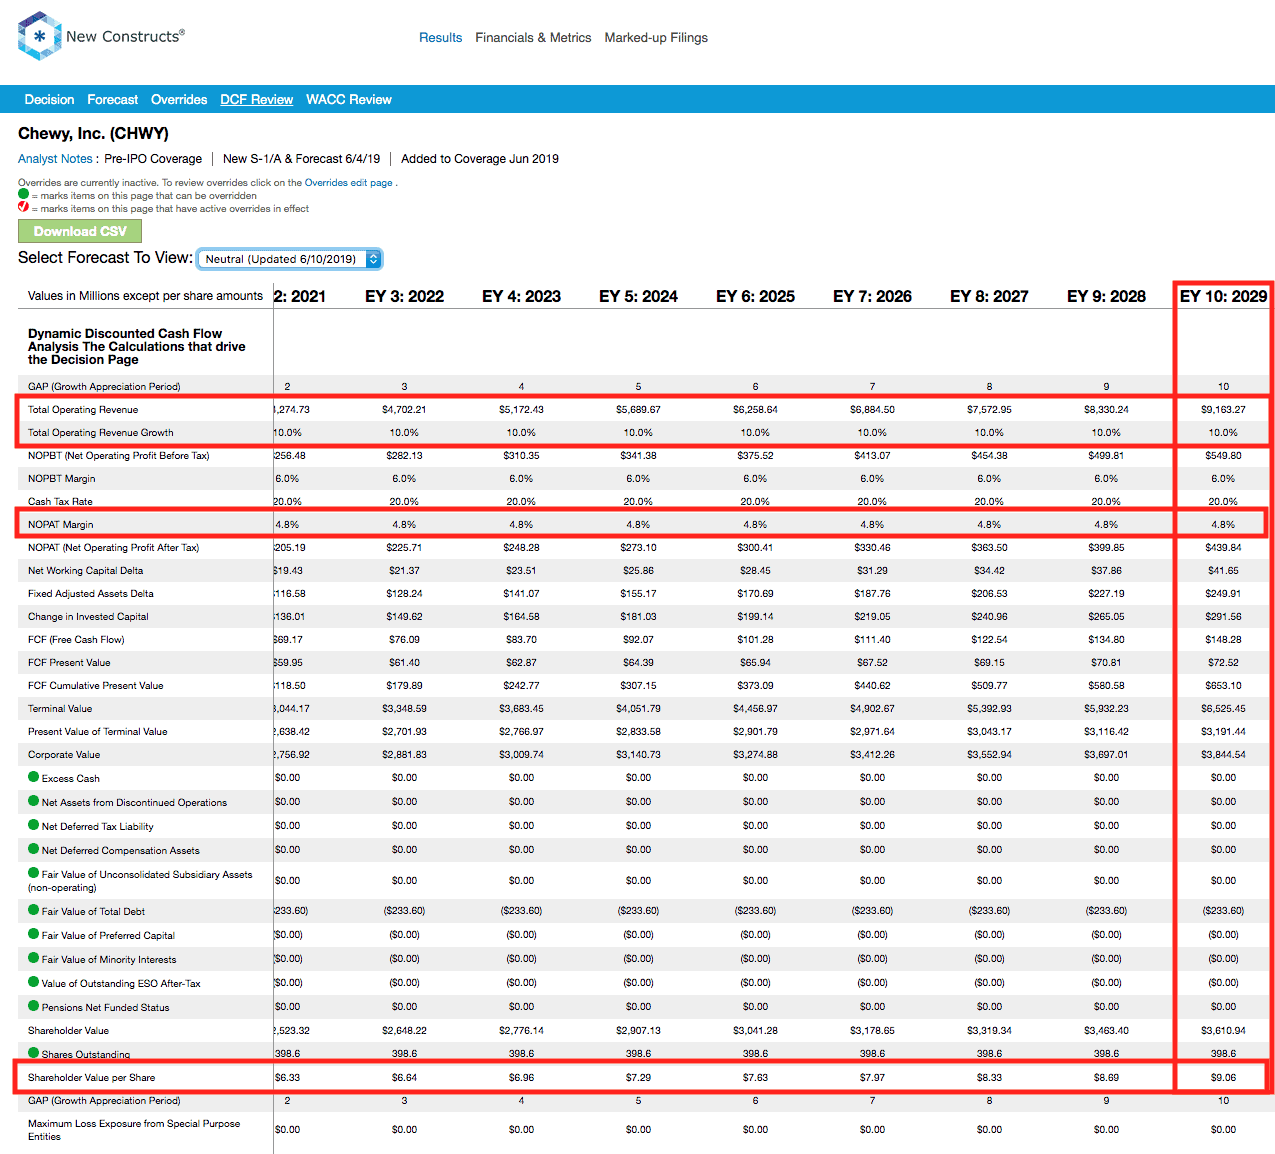Click green dot beside Fair Value of Unconsolidated Subsidiary Assets
Screen dimensions: 1275x1154
(34, 873)
